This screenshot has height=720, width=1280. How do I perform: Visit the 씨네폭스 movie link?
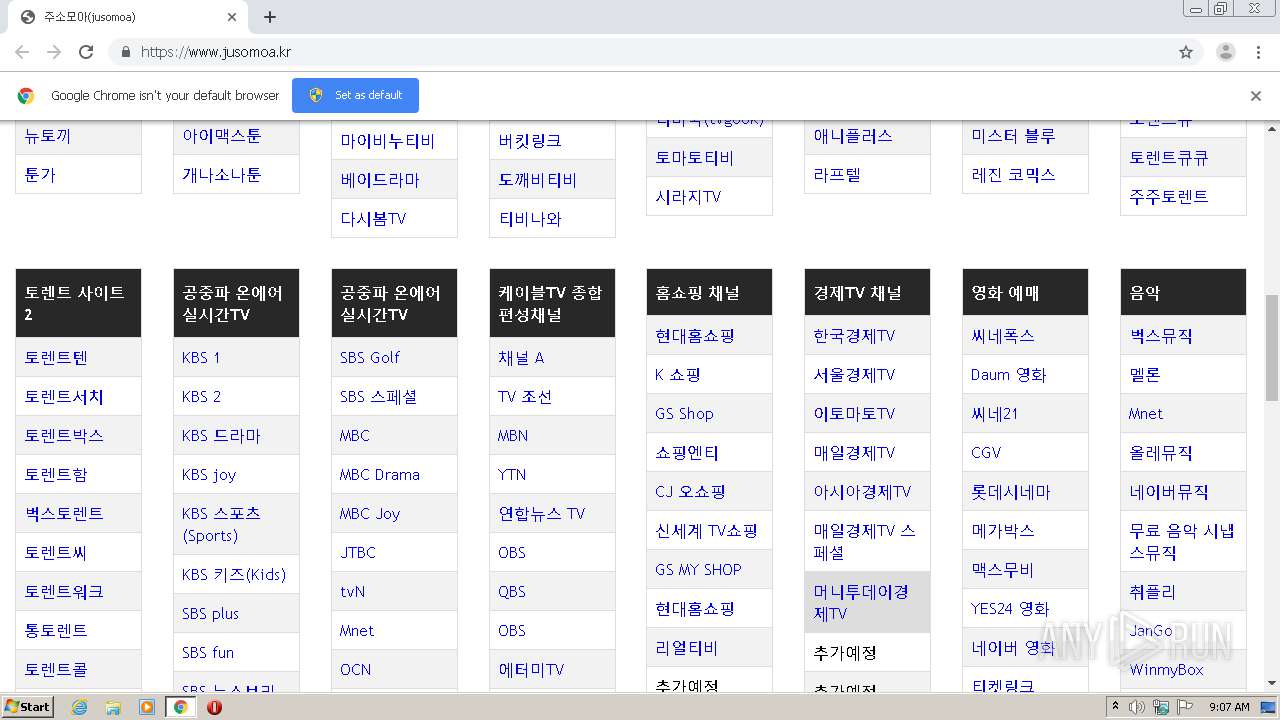[1003, 336]
